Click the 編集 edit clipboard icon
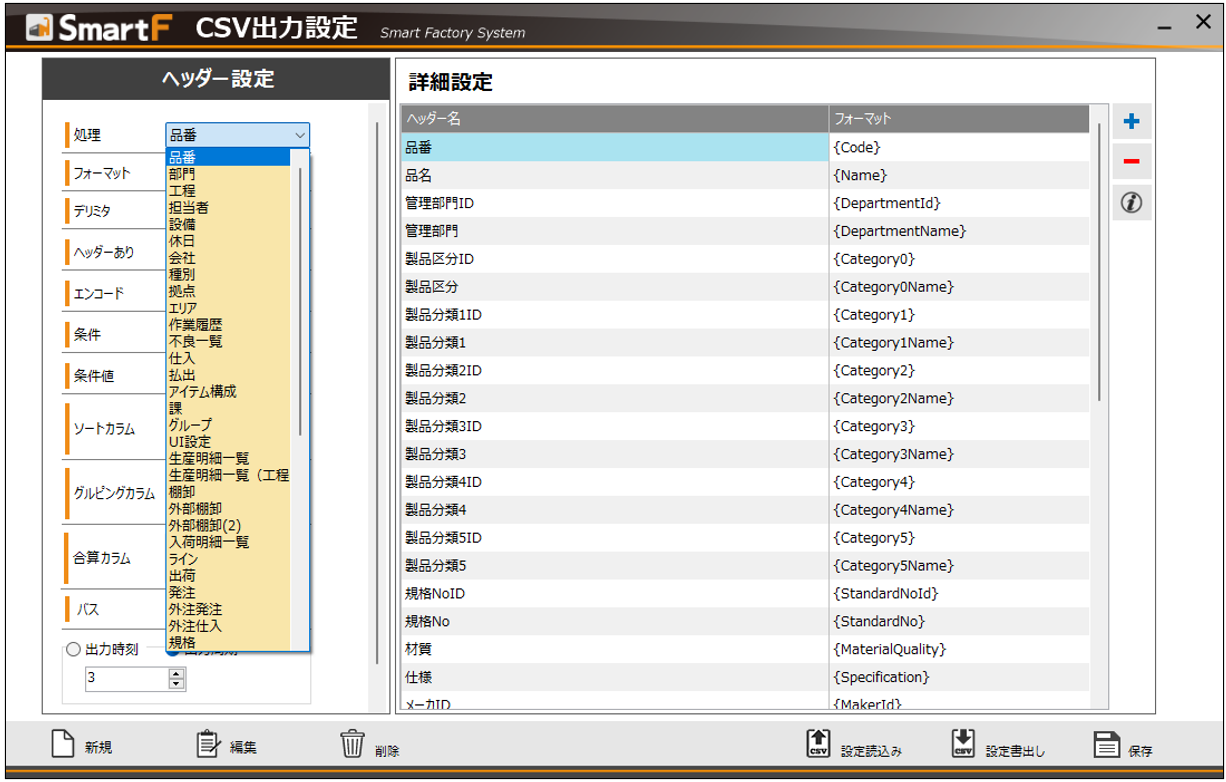This screenshot has width=1226, height=782. click(x=208, y=745)
